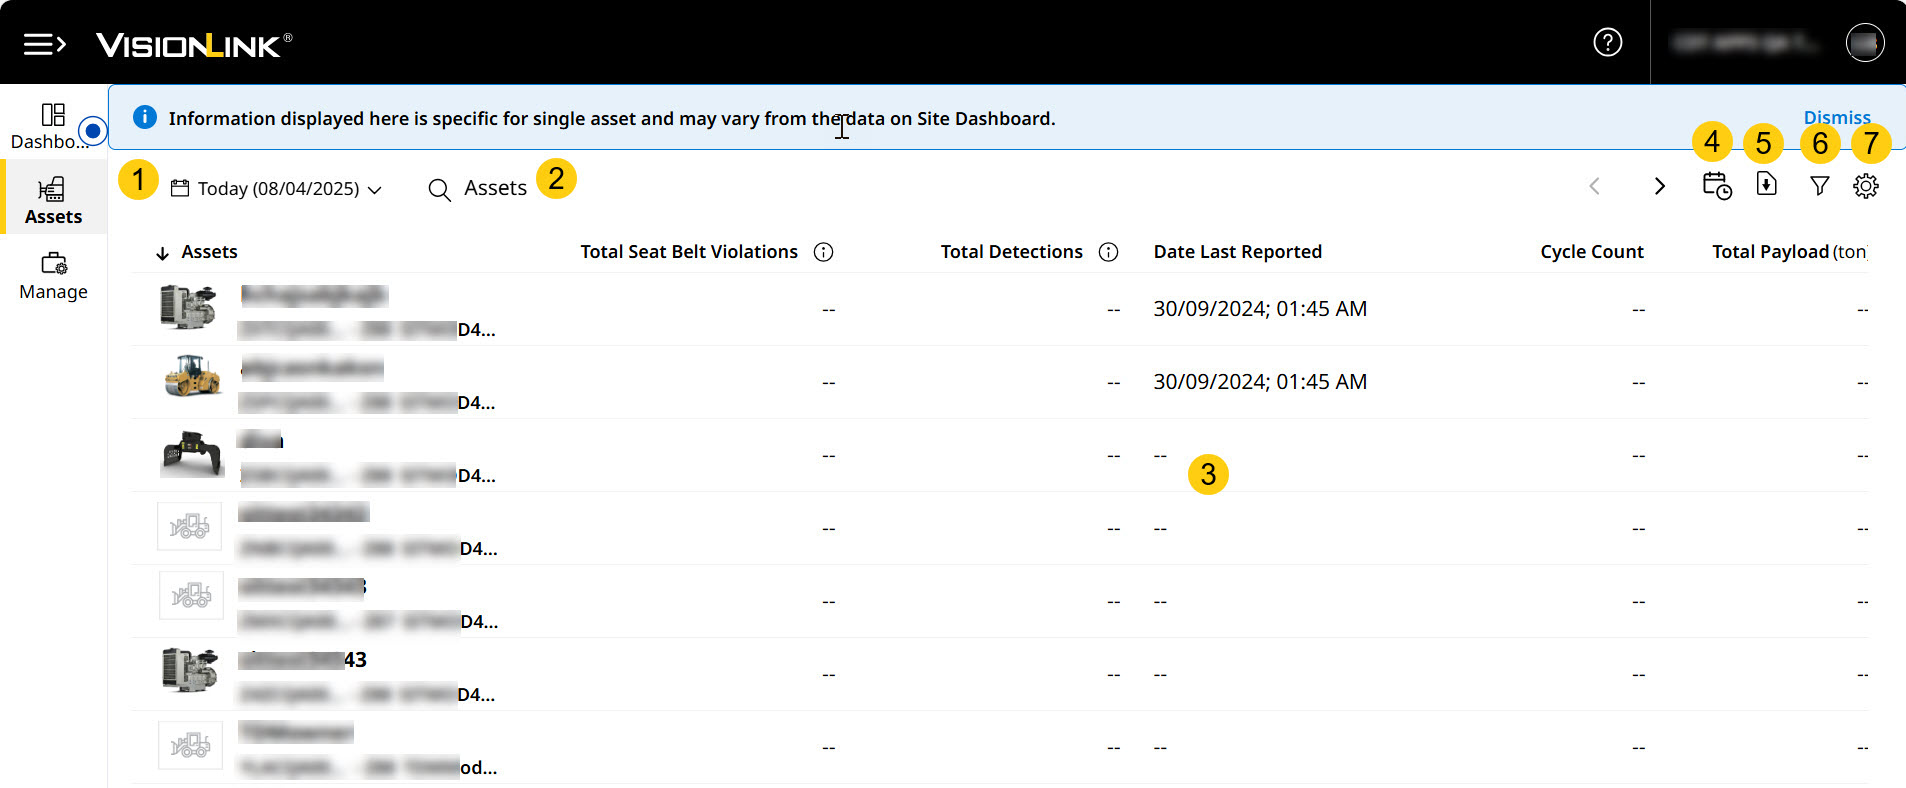Expand the Today (08/04/2025) date dropdown
Screen dimensions: 1906x788
click(x=277, y=189)
